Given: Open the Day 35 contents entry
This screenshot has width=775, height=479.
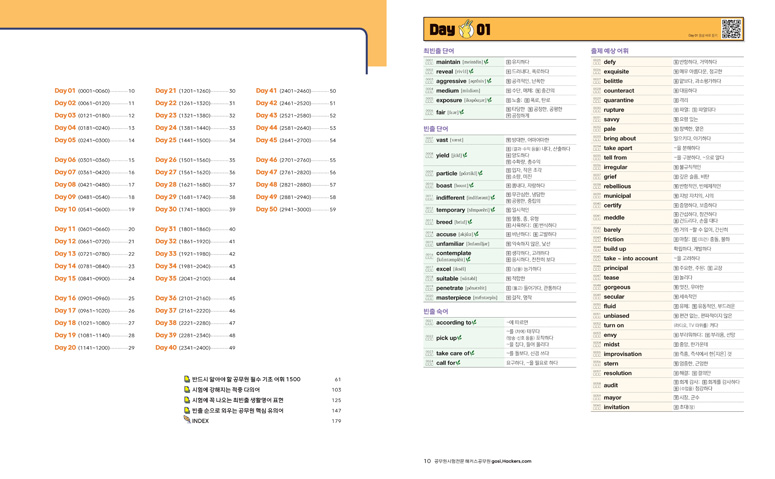Looking at the screenshot, I should [195, 279].
